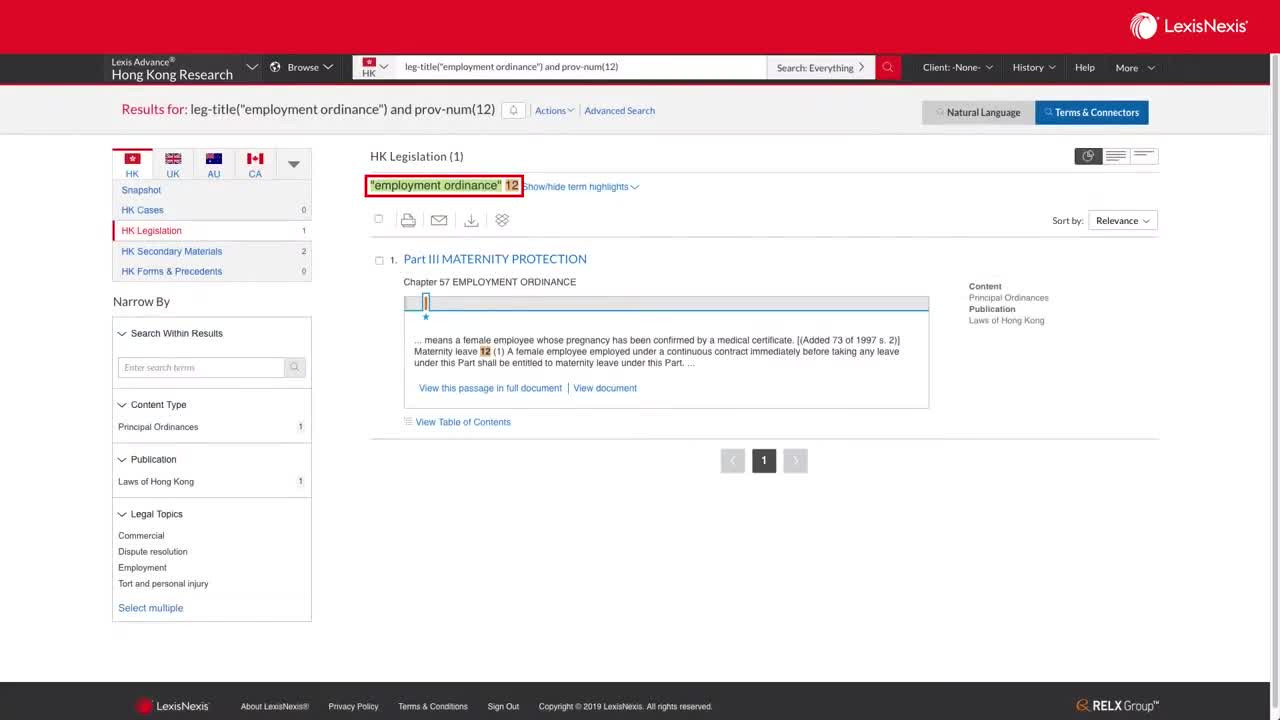Email results with envelope icon

439,220
